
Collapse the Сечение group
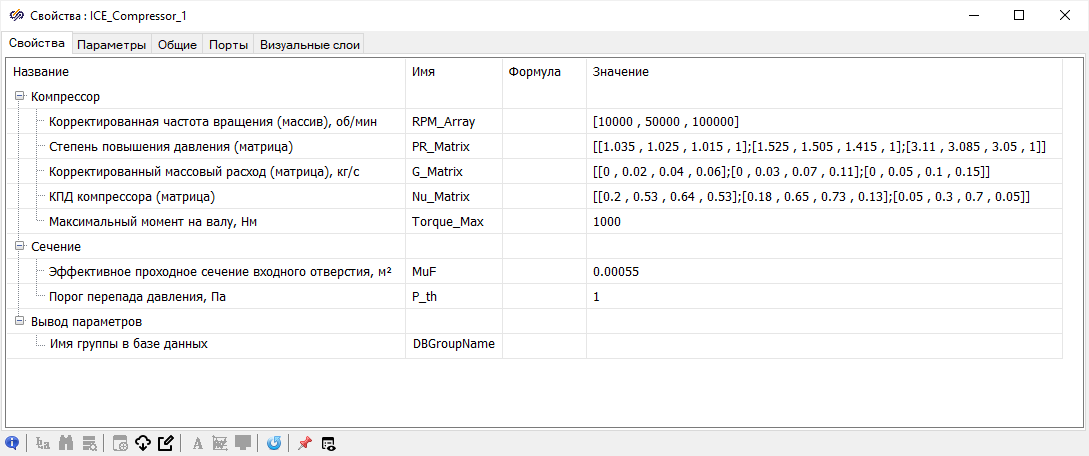click(x=20, y=246)
